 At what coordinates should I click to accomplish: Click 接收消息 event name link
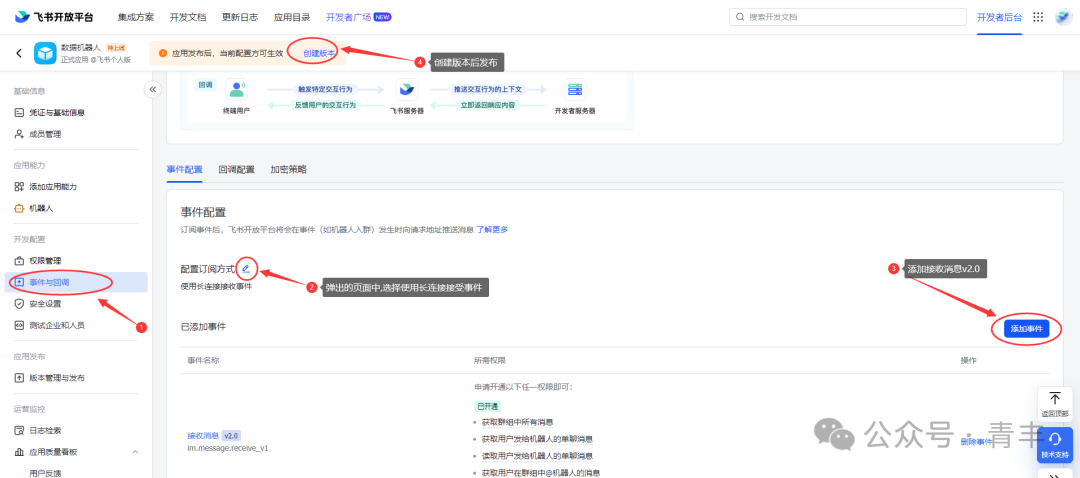coord(202,435)
